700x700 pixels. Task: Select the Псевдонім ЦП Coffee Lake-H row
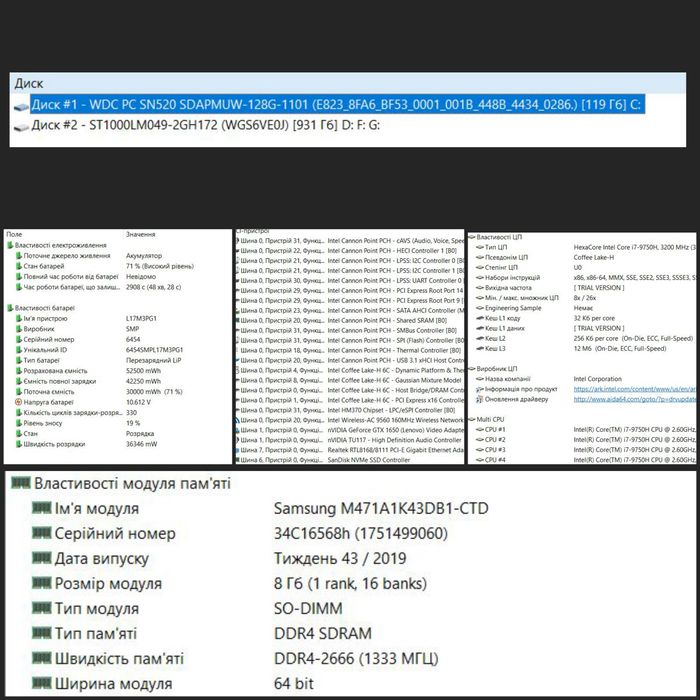(x=545, y=258)
